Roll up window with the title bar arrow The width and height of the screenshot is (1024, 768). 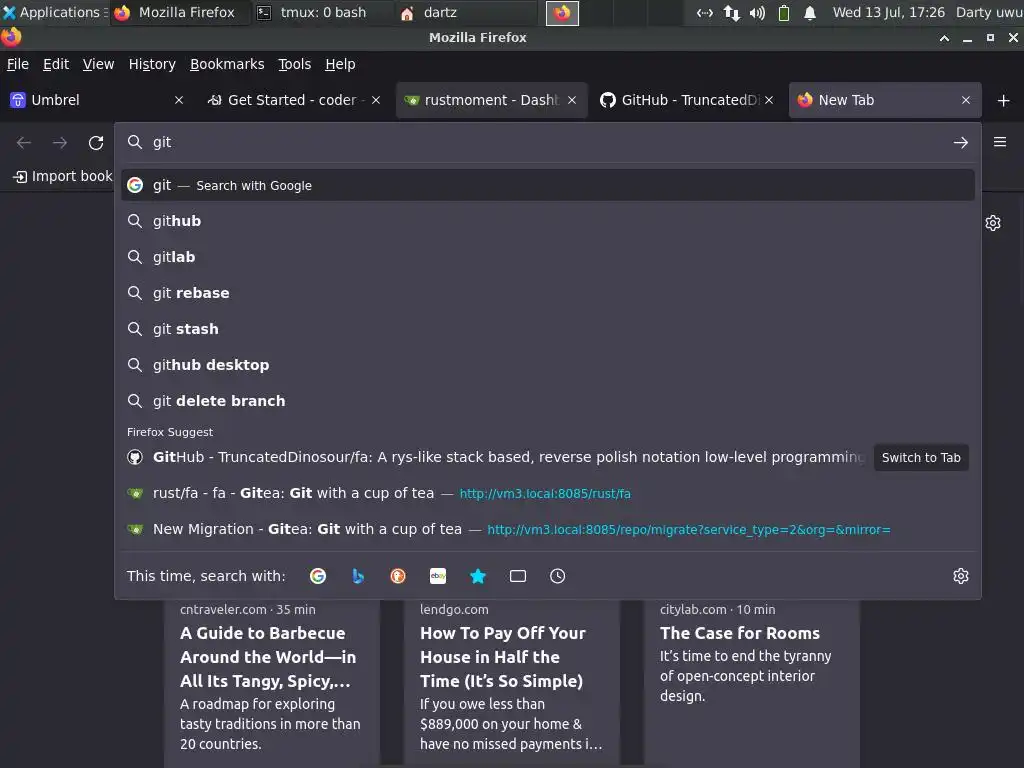tap(944, 38)
